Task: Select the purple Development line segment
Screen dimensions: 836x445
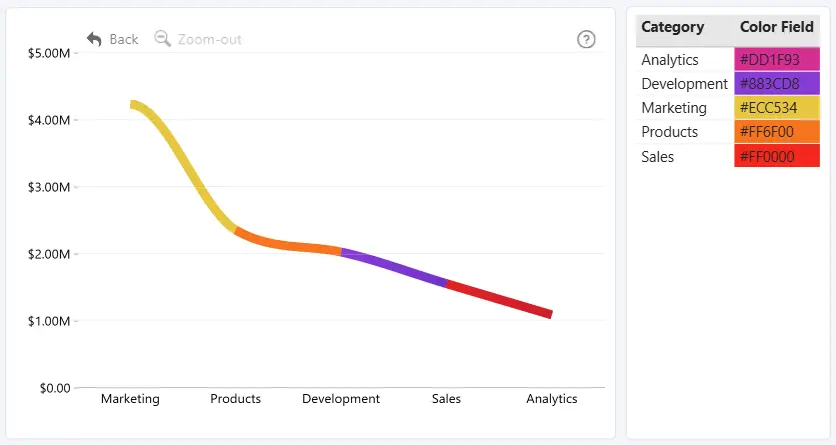Action: coord(393,266)
